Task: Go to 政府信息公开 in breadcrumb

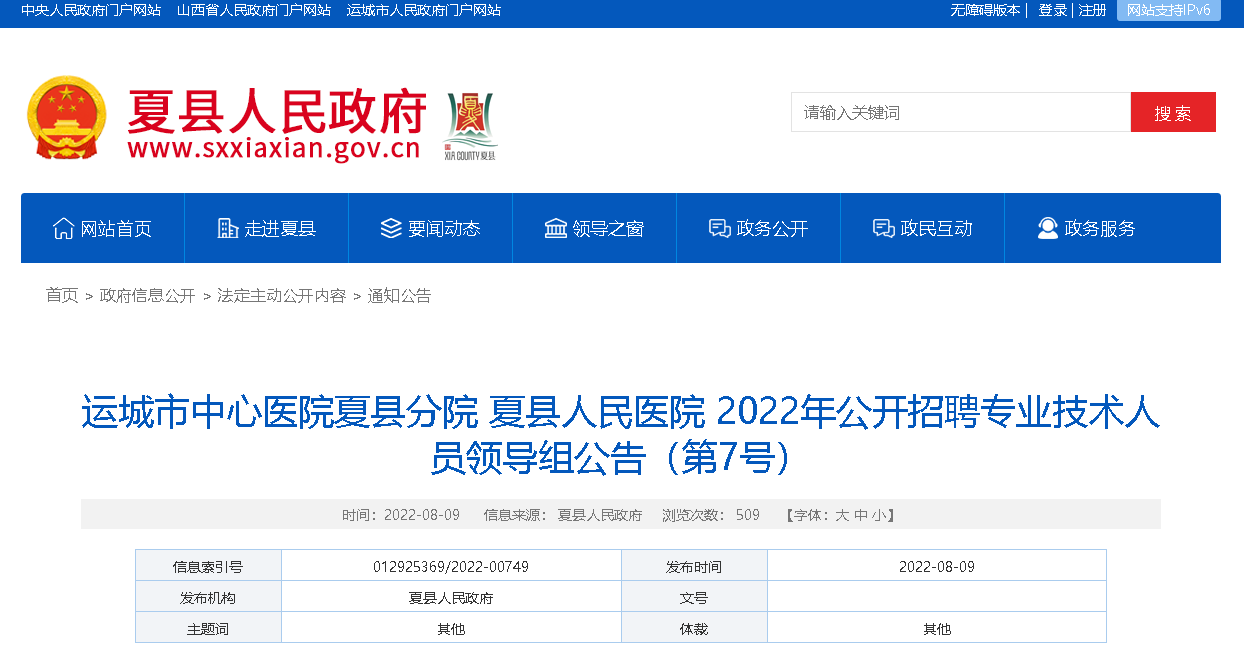Action: tap(148, 295)
